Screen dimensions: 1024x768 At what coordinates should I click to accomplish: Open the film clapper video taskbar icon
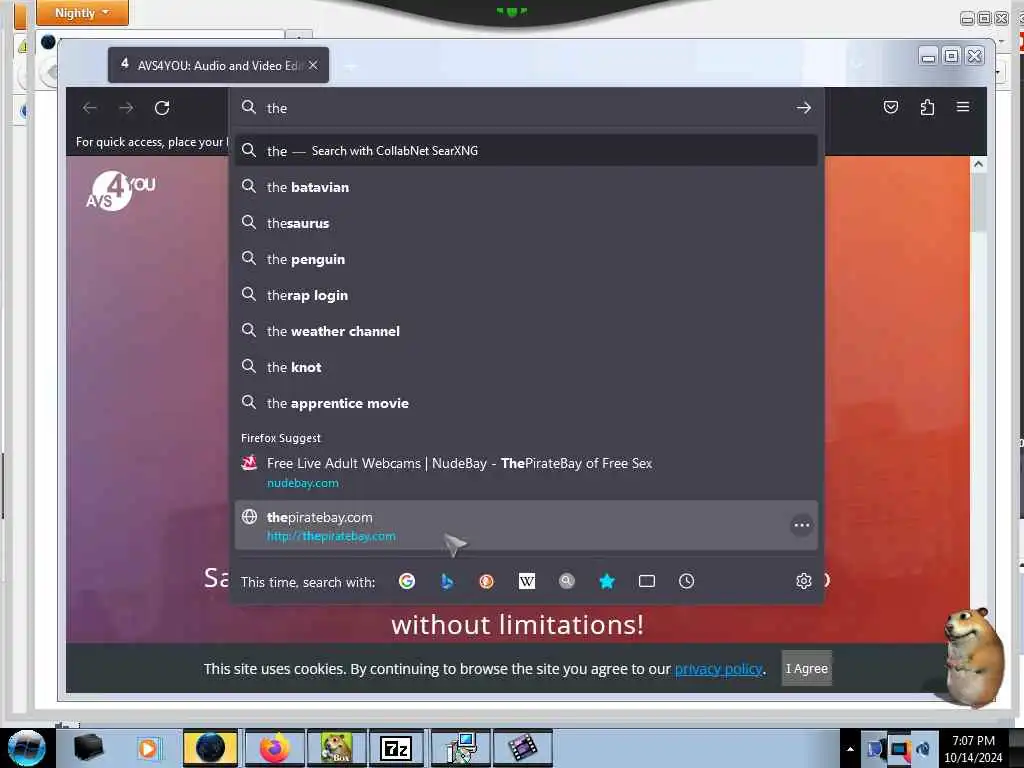(522, 748)
